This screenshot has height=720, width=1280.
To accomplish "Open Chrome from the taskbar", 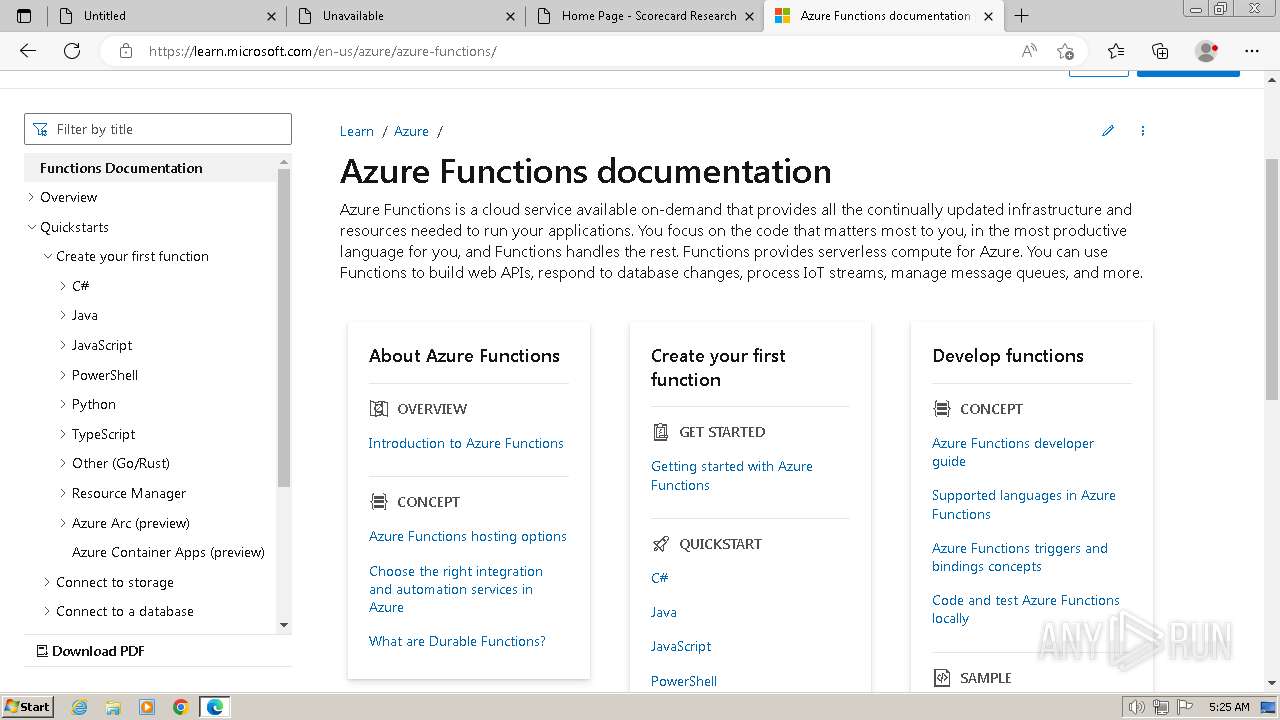I will [181, 707].
